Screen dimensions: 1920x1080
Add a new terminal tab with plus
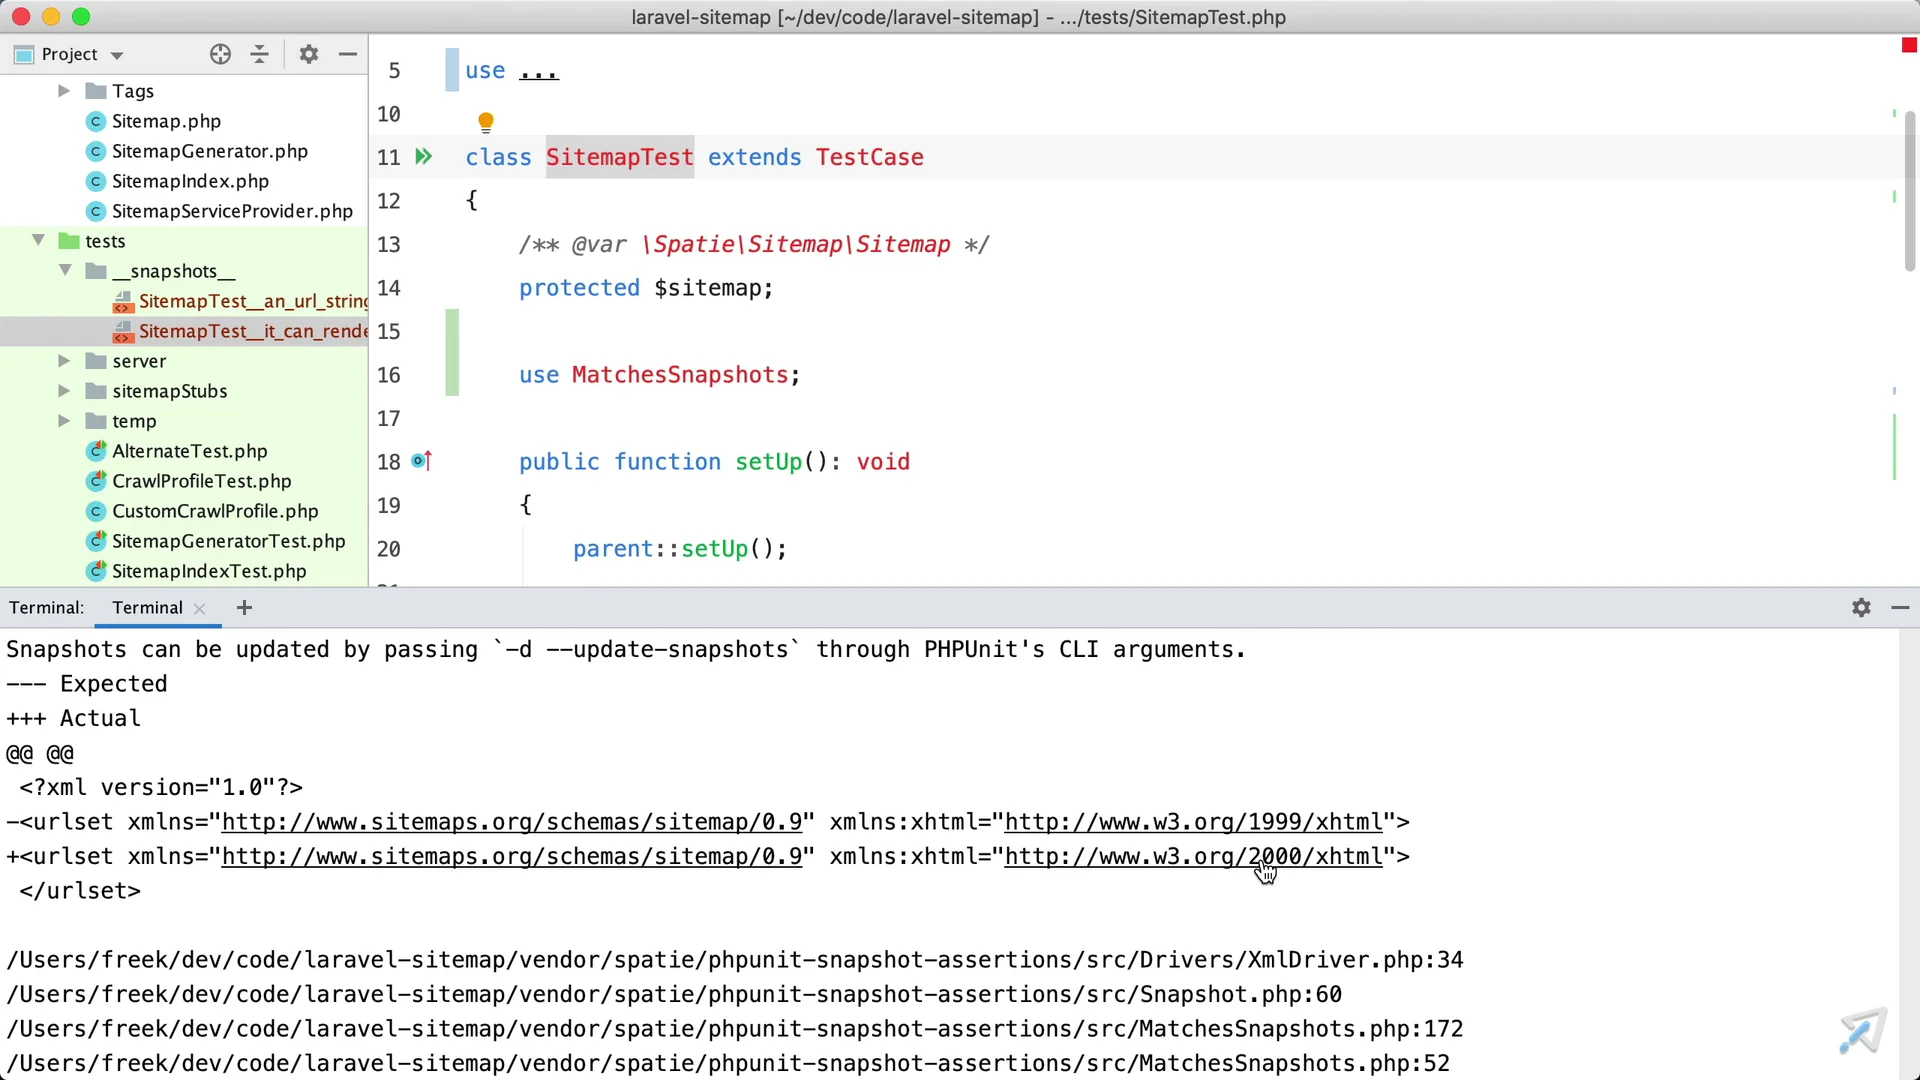coord(244,607)
